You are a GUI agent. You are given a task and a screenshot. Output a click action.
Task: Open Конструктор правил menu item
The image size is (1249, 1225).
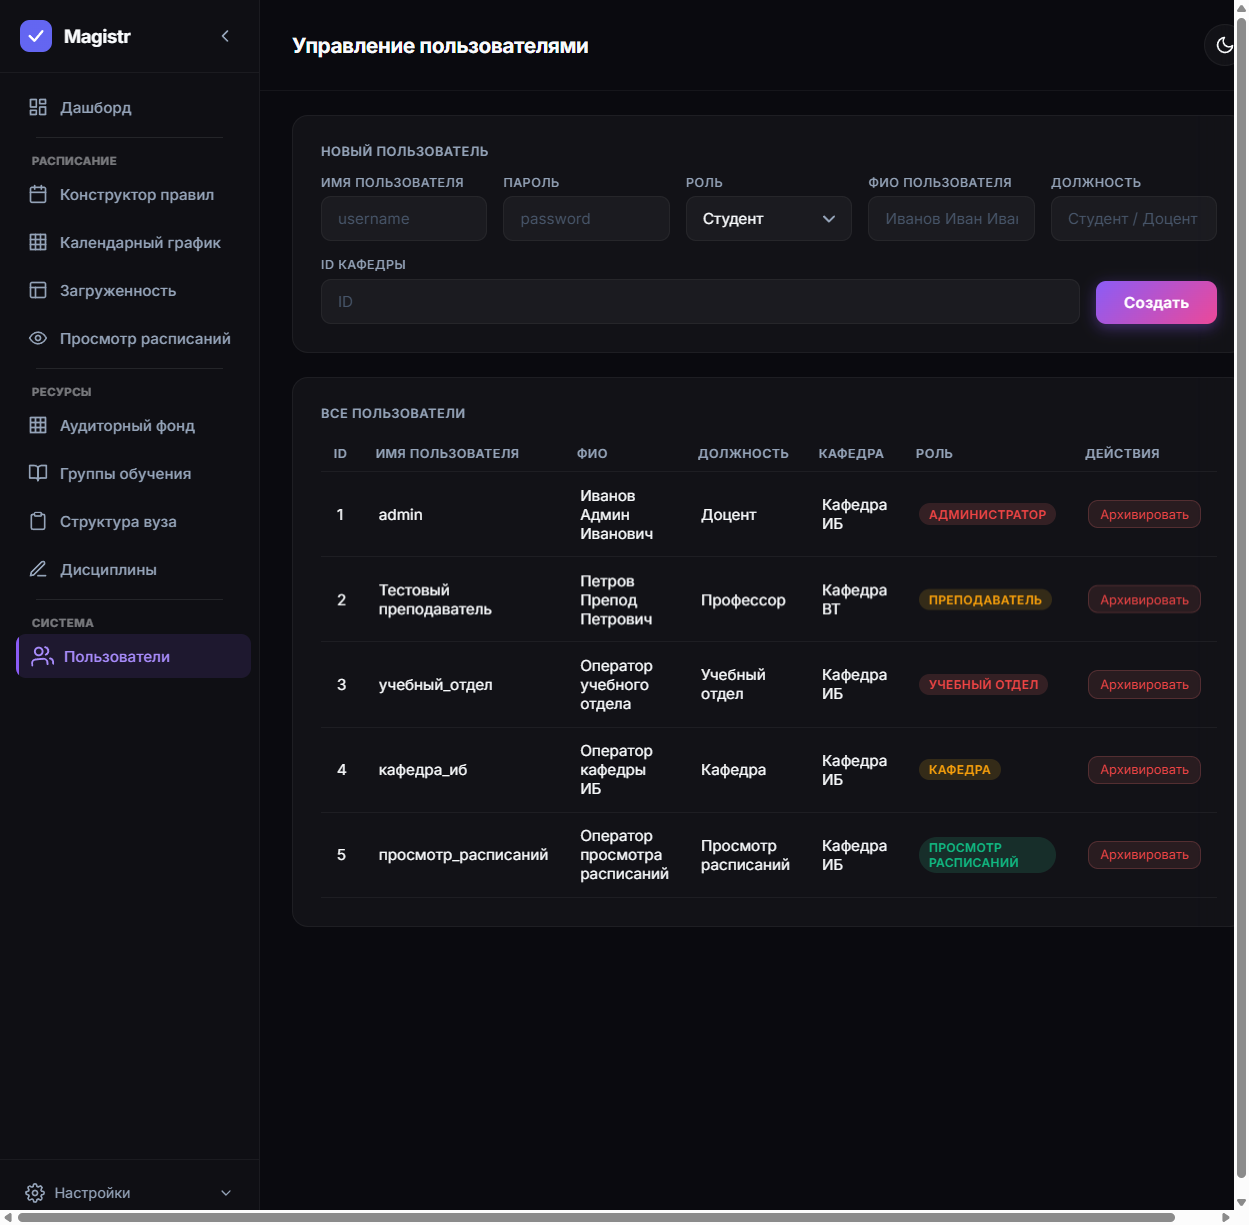(x=137, y=195)
